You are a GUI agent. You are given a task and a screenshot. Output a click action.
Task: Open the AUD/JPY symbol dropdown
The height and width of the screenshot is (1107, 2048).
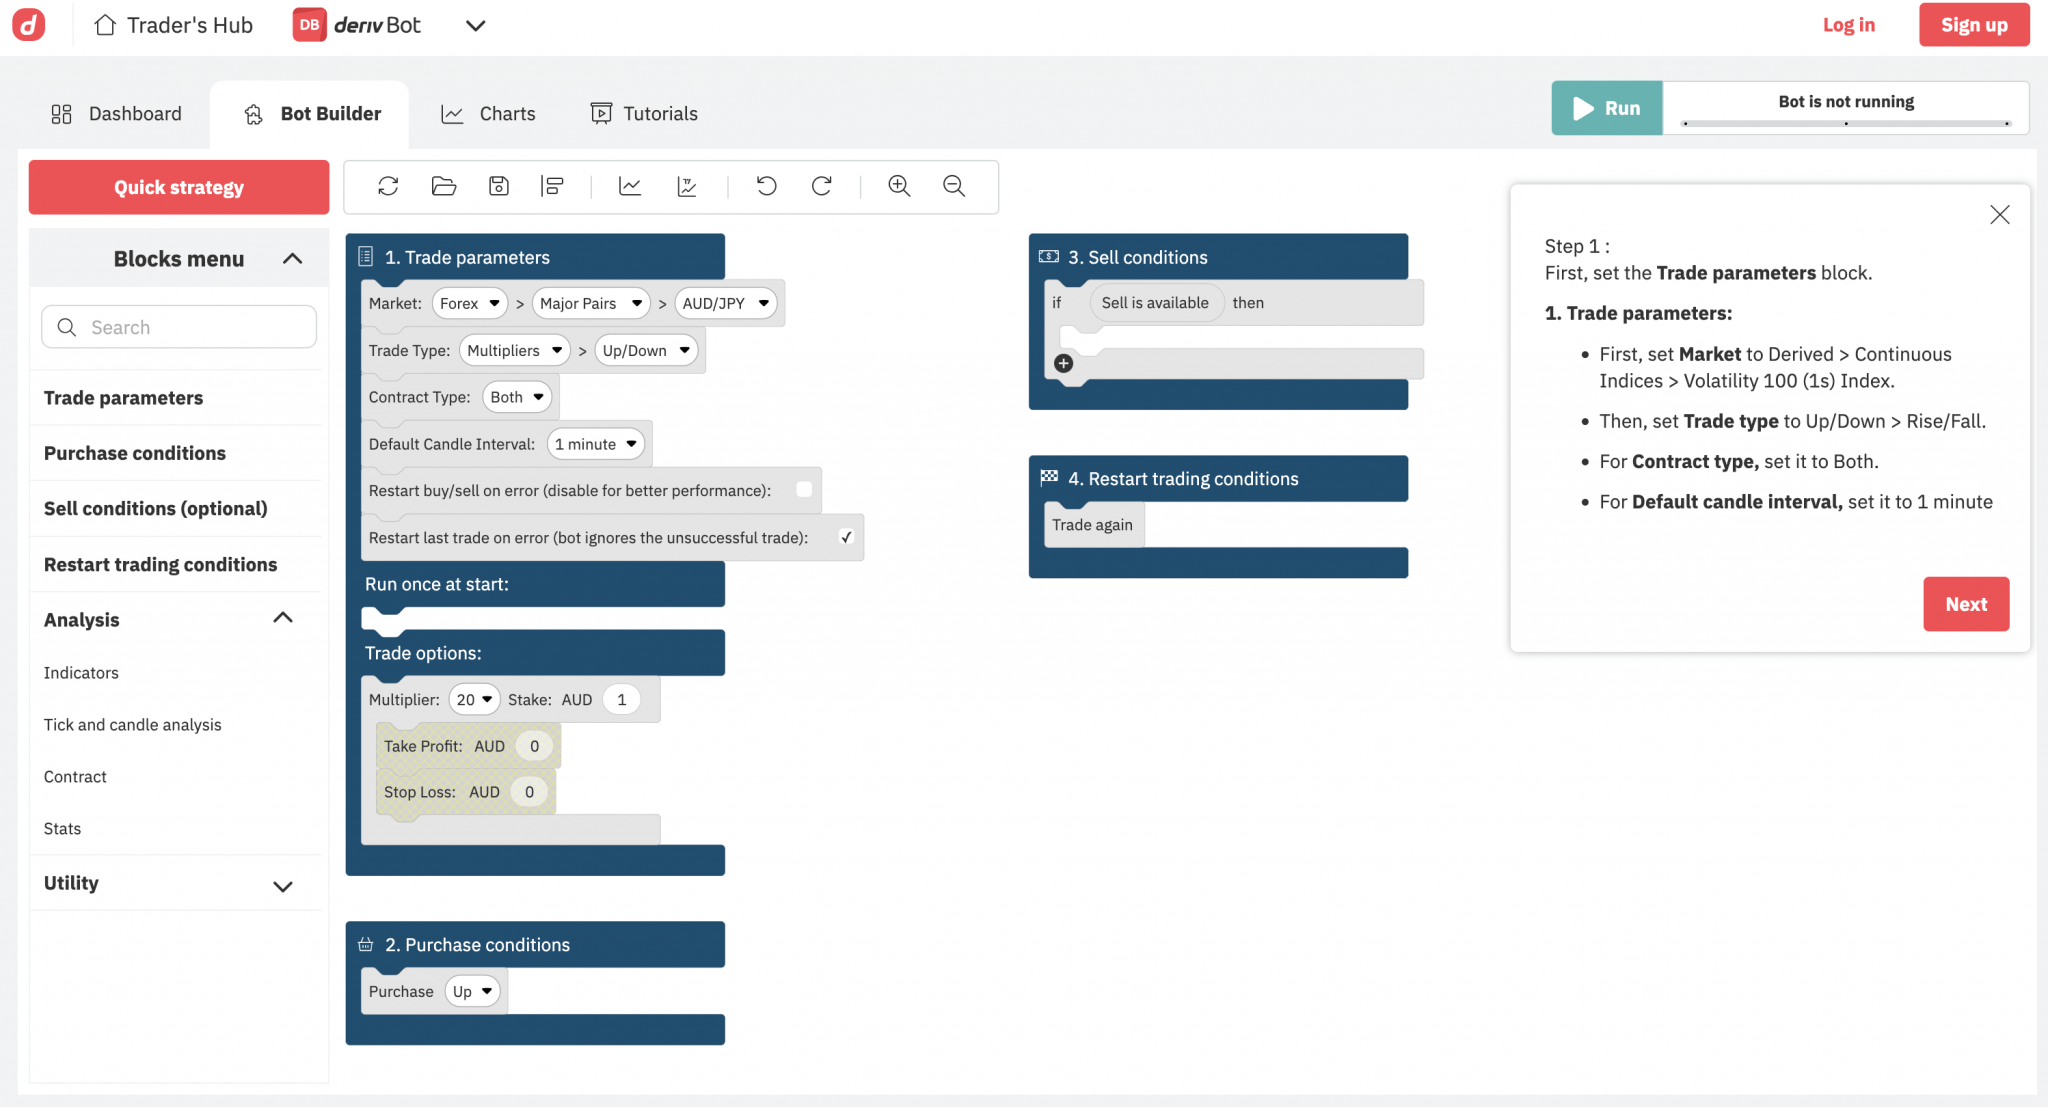pos(726,303)
